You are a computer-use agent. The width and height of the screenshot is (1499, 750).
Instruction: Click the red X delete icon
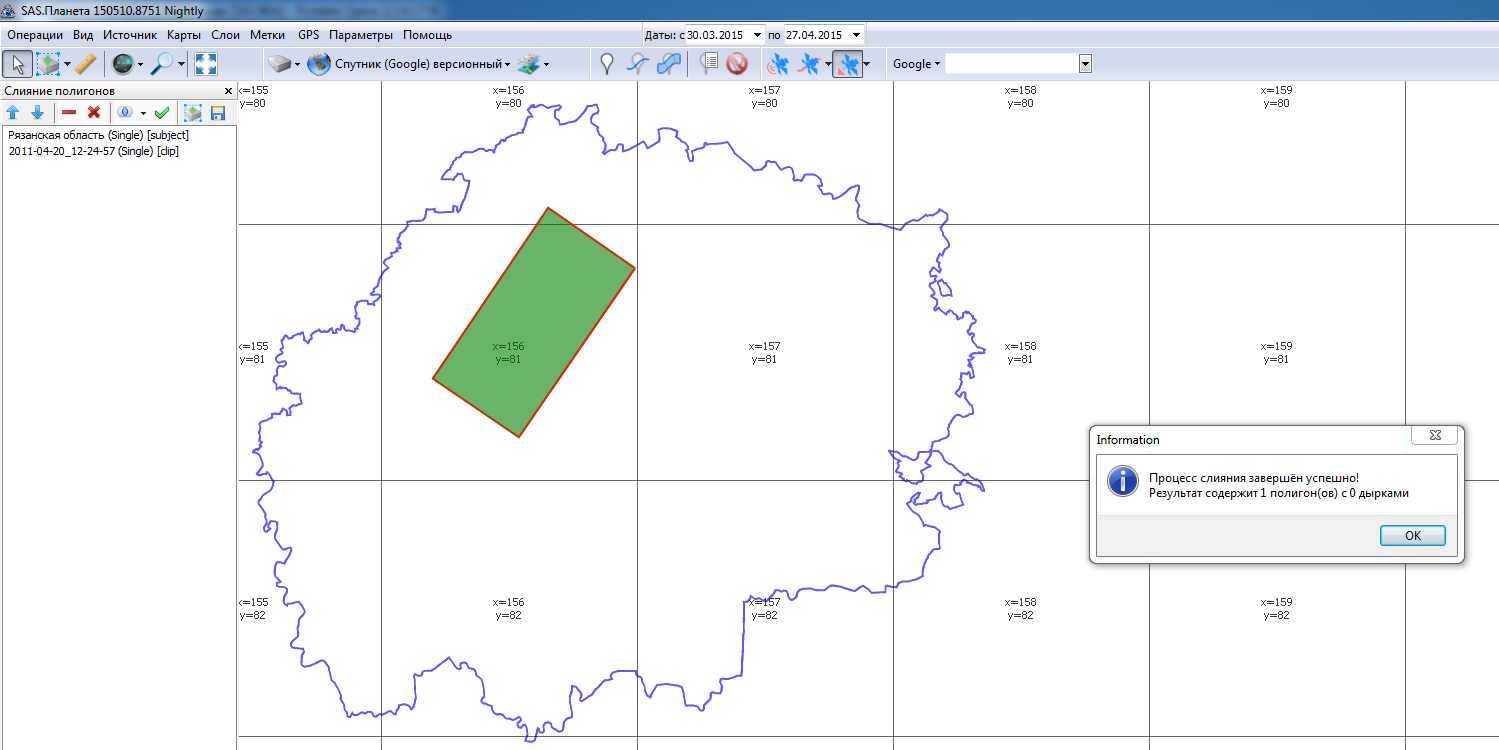pyautogui.click(x=94, y=113)
